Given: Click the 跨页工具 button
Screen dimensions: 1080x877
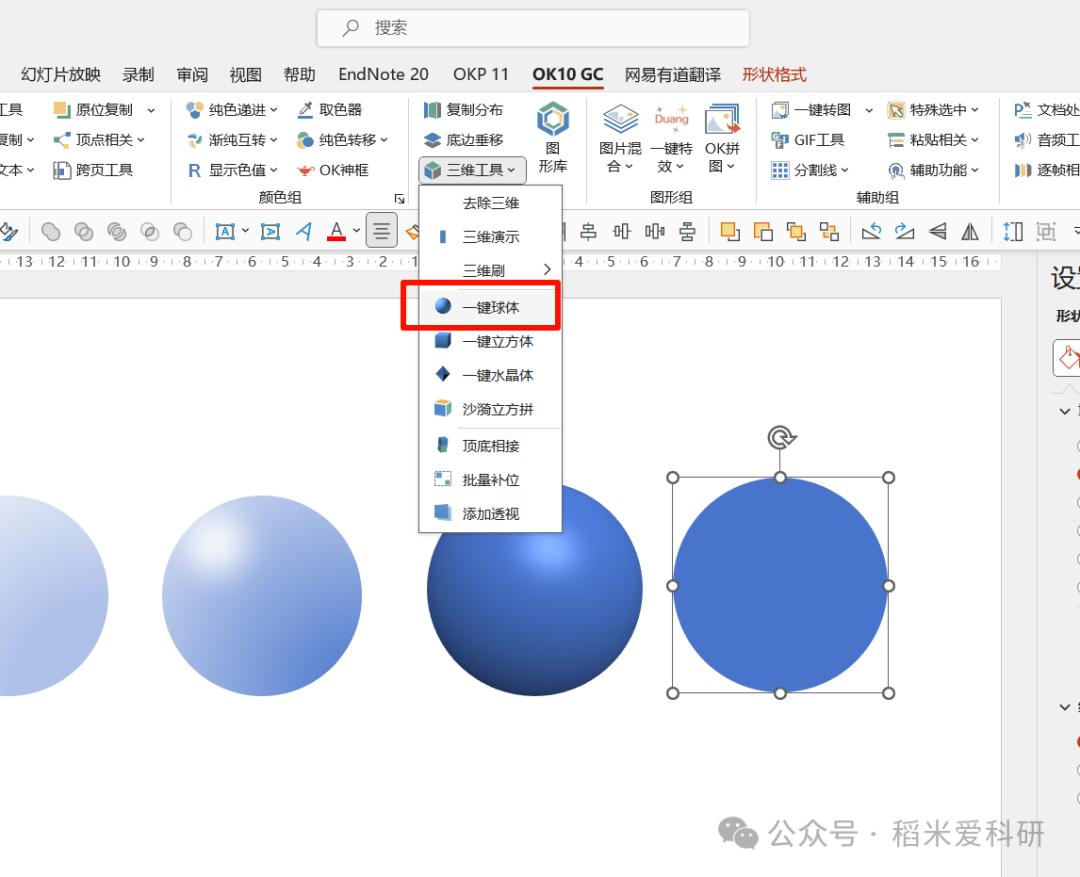Looking at the screenshot, I should pyautogui.click(x=93, y=170).
